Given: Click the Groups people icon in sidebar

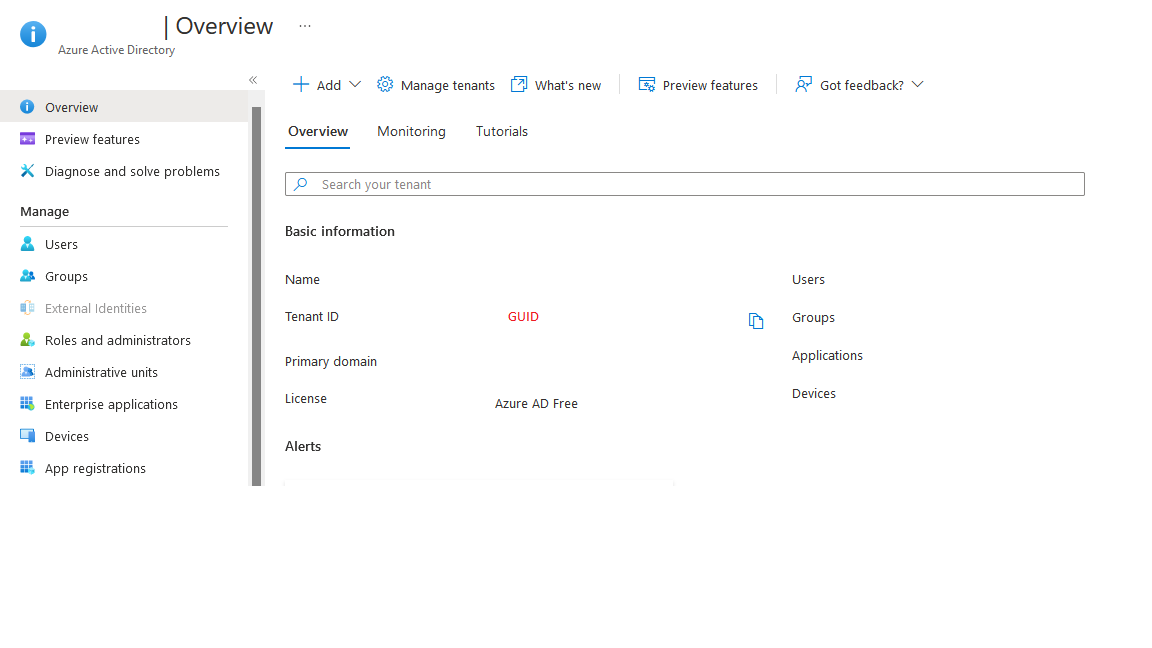Looking at the screenshot, I should [27, 276].
